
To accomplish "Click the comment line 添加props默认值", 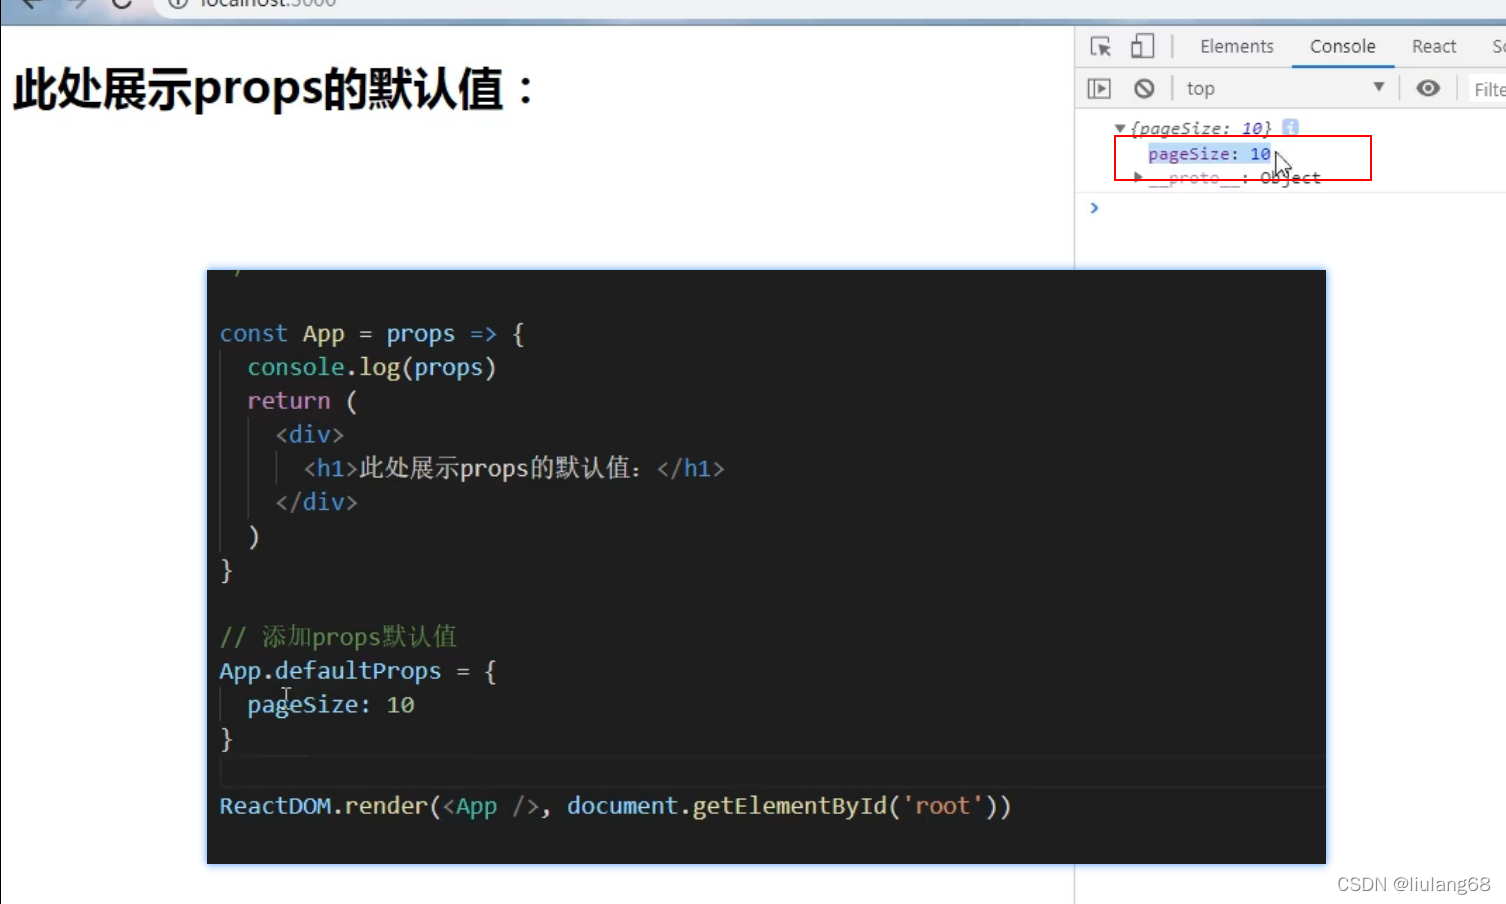I will click(x=338, y=637).
